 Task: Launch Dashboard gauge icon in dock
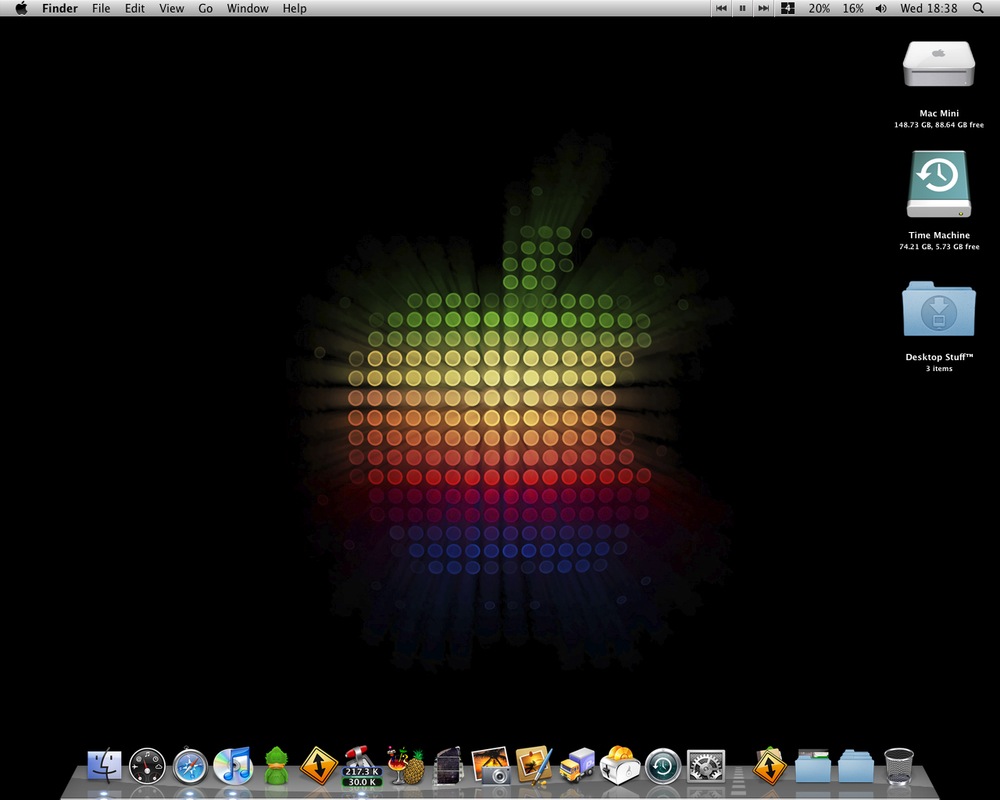tap(147, 766)
